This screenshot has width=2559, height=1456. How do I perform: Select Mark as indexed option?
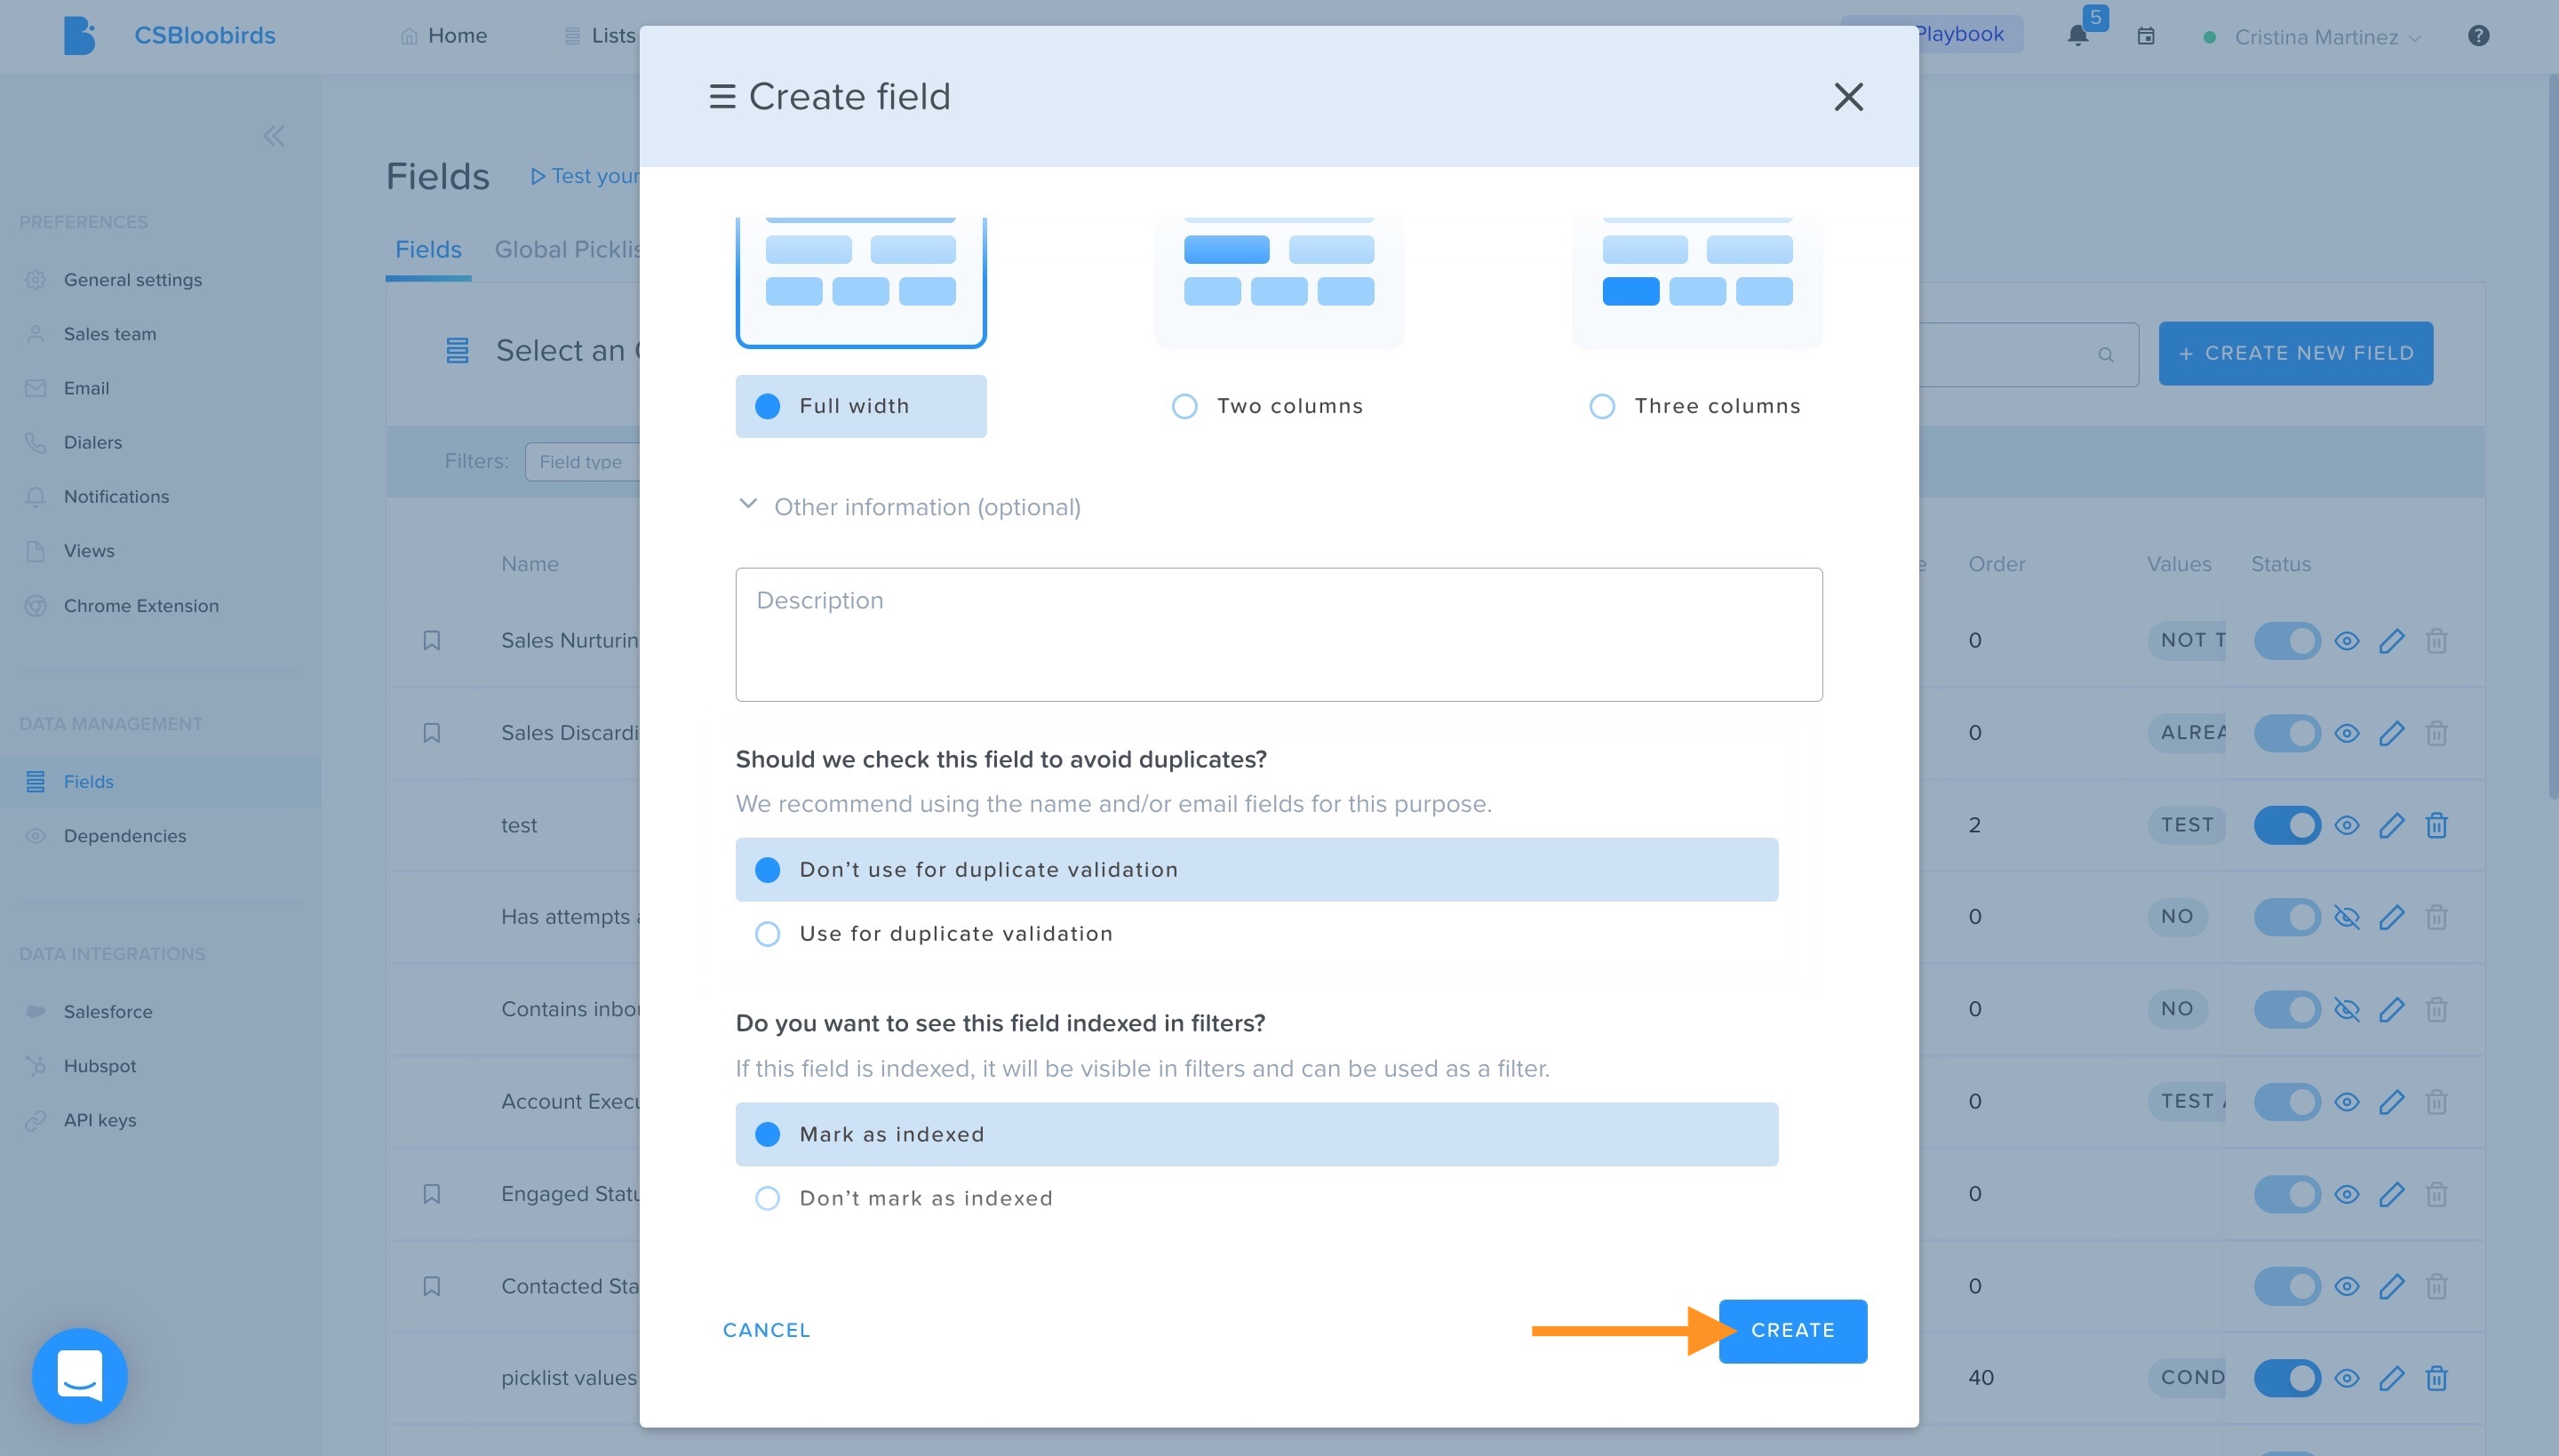(1257, 1134)
